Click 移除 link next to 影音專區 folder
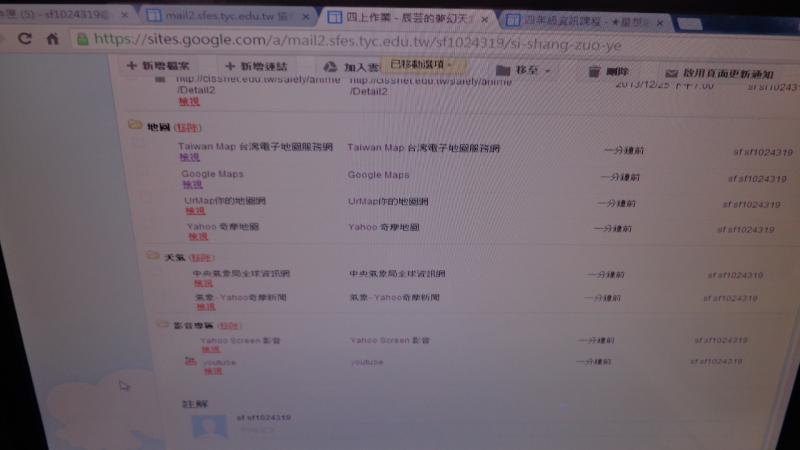Viewport: 800px width, 450px height. click(x=229, y=326)
